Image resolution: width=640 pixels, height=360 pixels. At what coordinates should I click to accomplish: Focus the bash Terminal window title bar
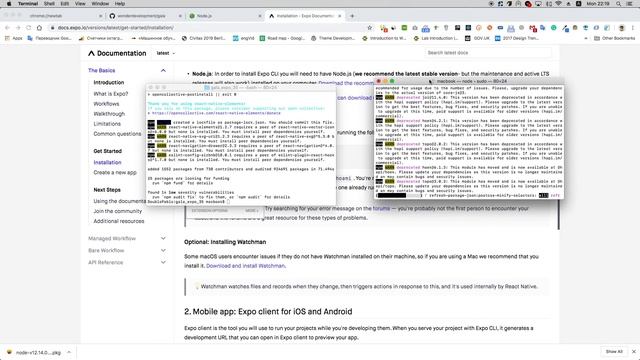[241, 87]
